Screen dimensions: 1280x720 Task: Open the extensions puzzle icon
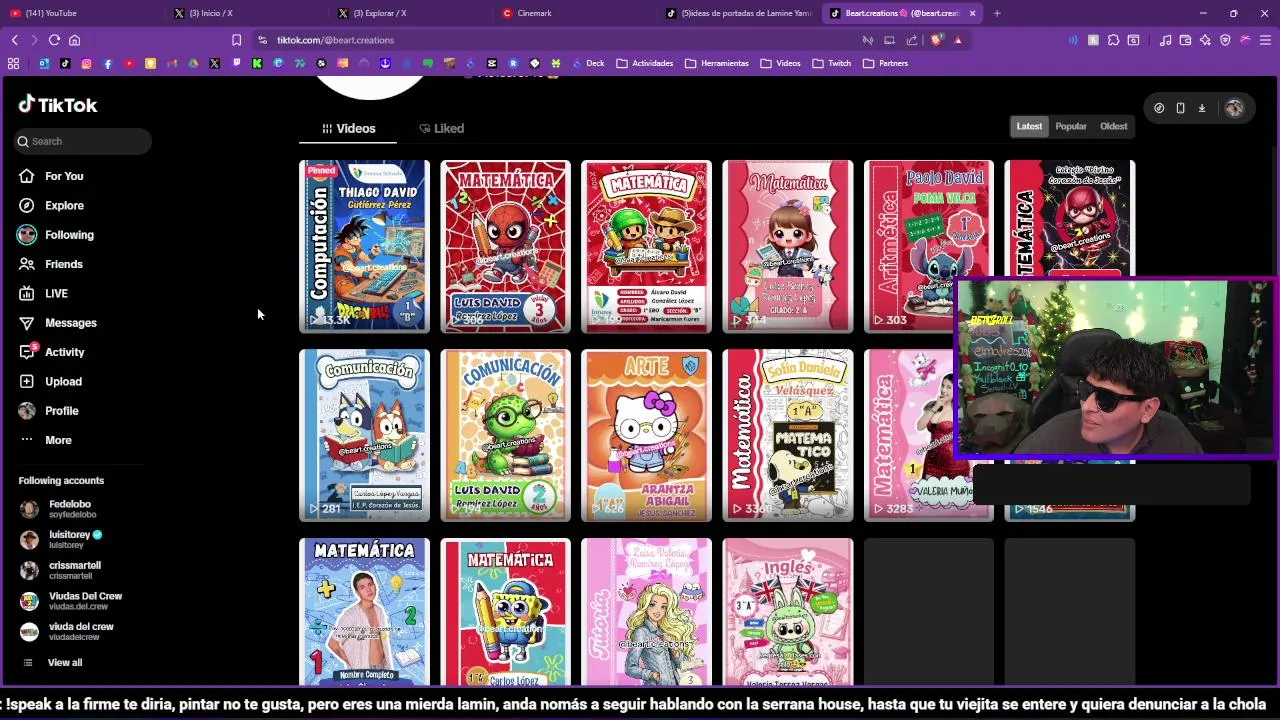coord(1113,40)
